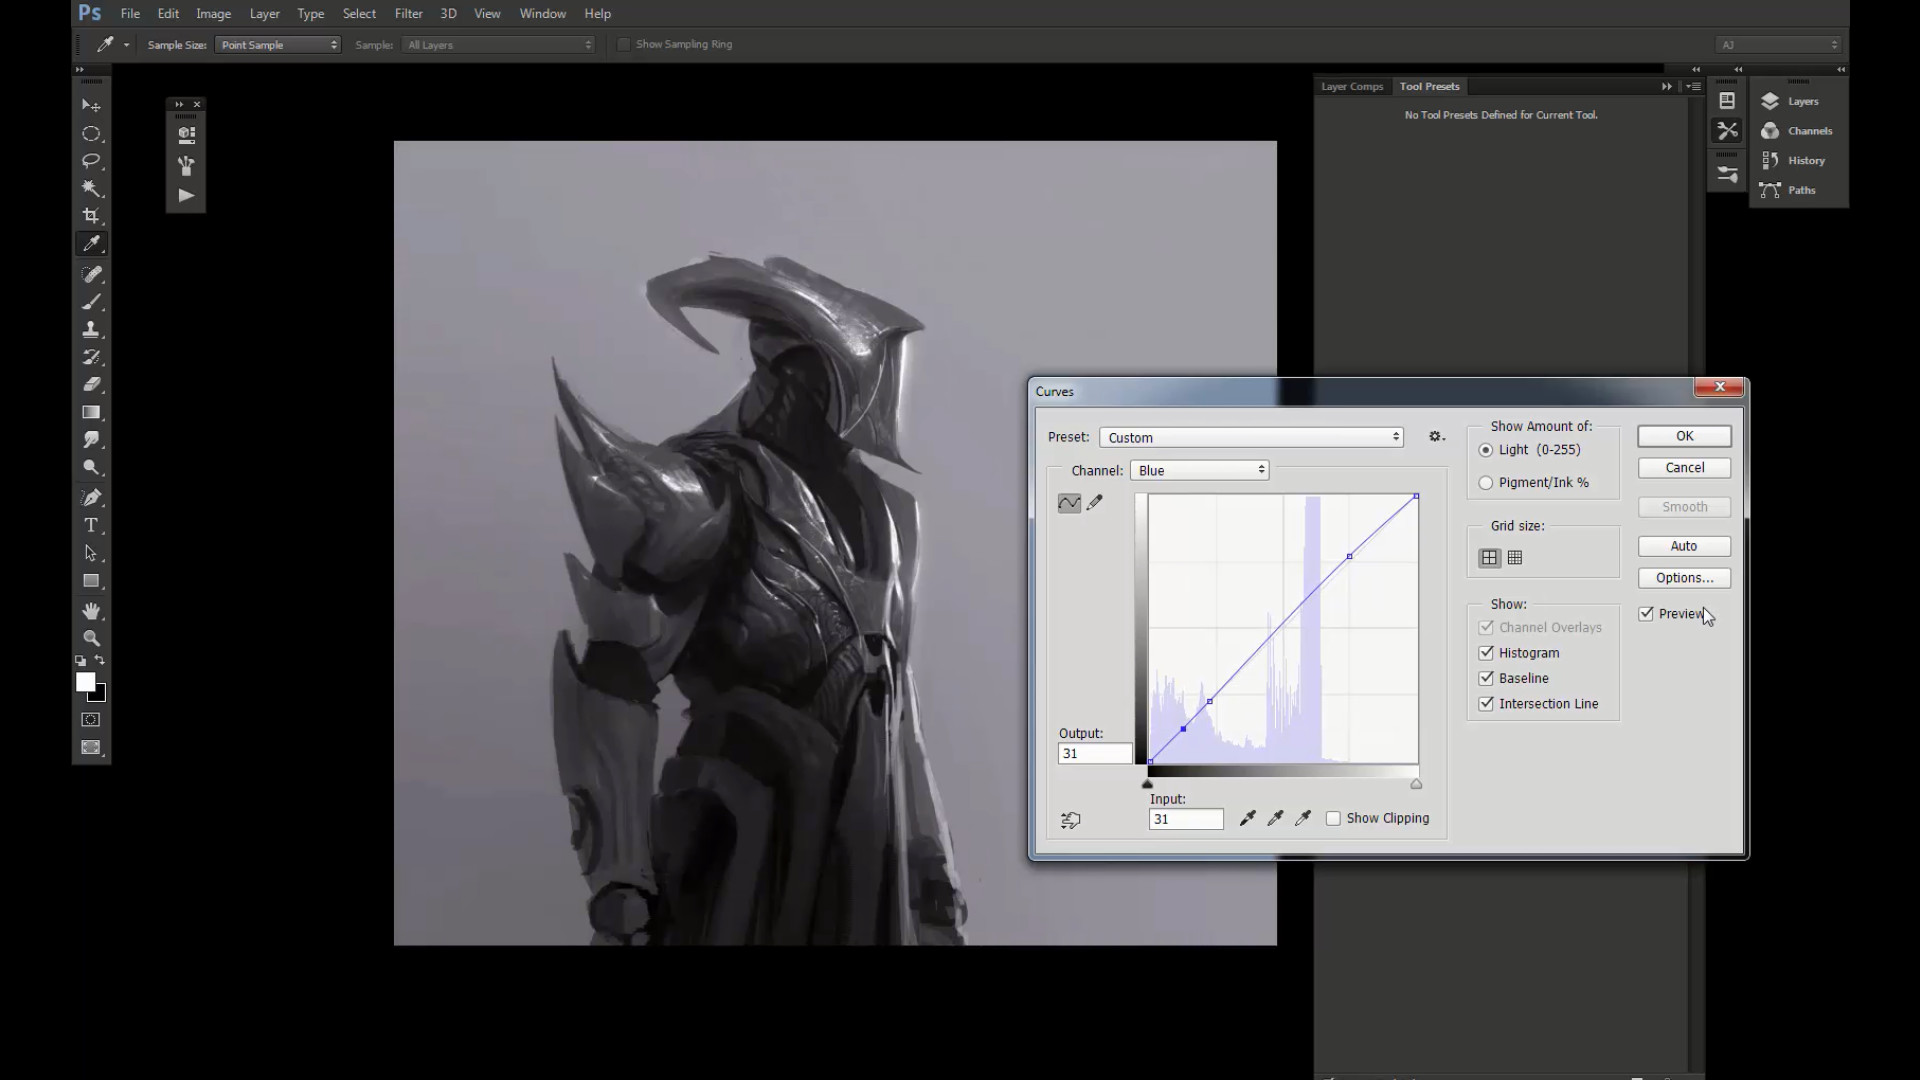
Task: Open the workspace switcher dropdown
Action: pos(1778,45)
